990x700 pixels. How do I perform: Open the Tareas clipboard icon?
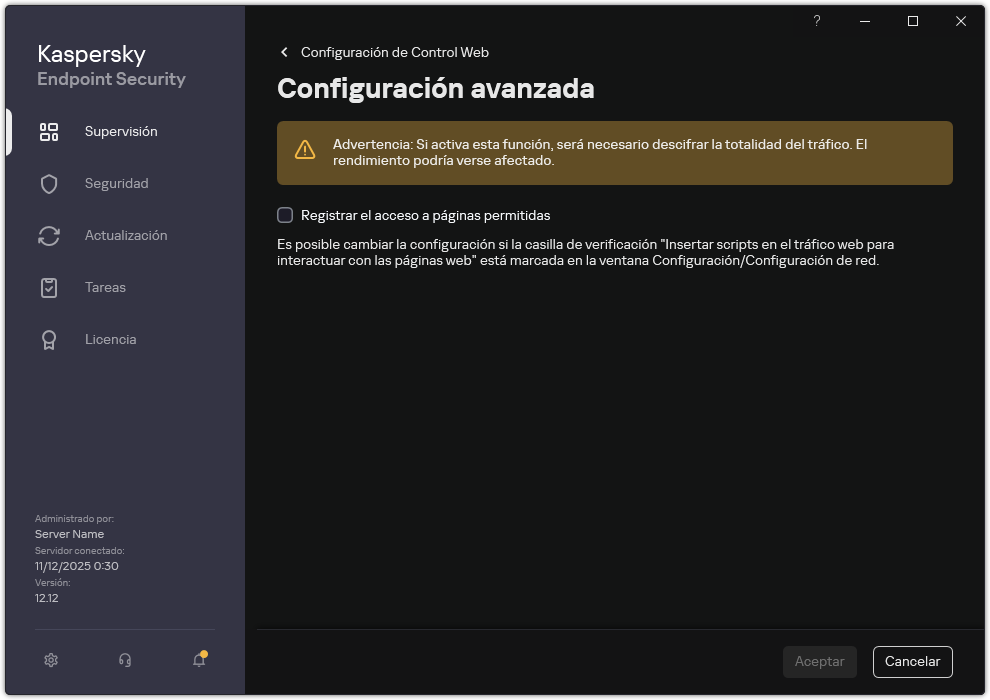coord(49,287)
